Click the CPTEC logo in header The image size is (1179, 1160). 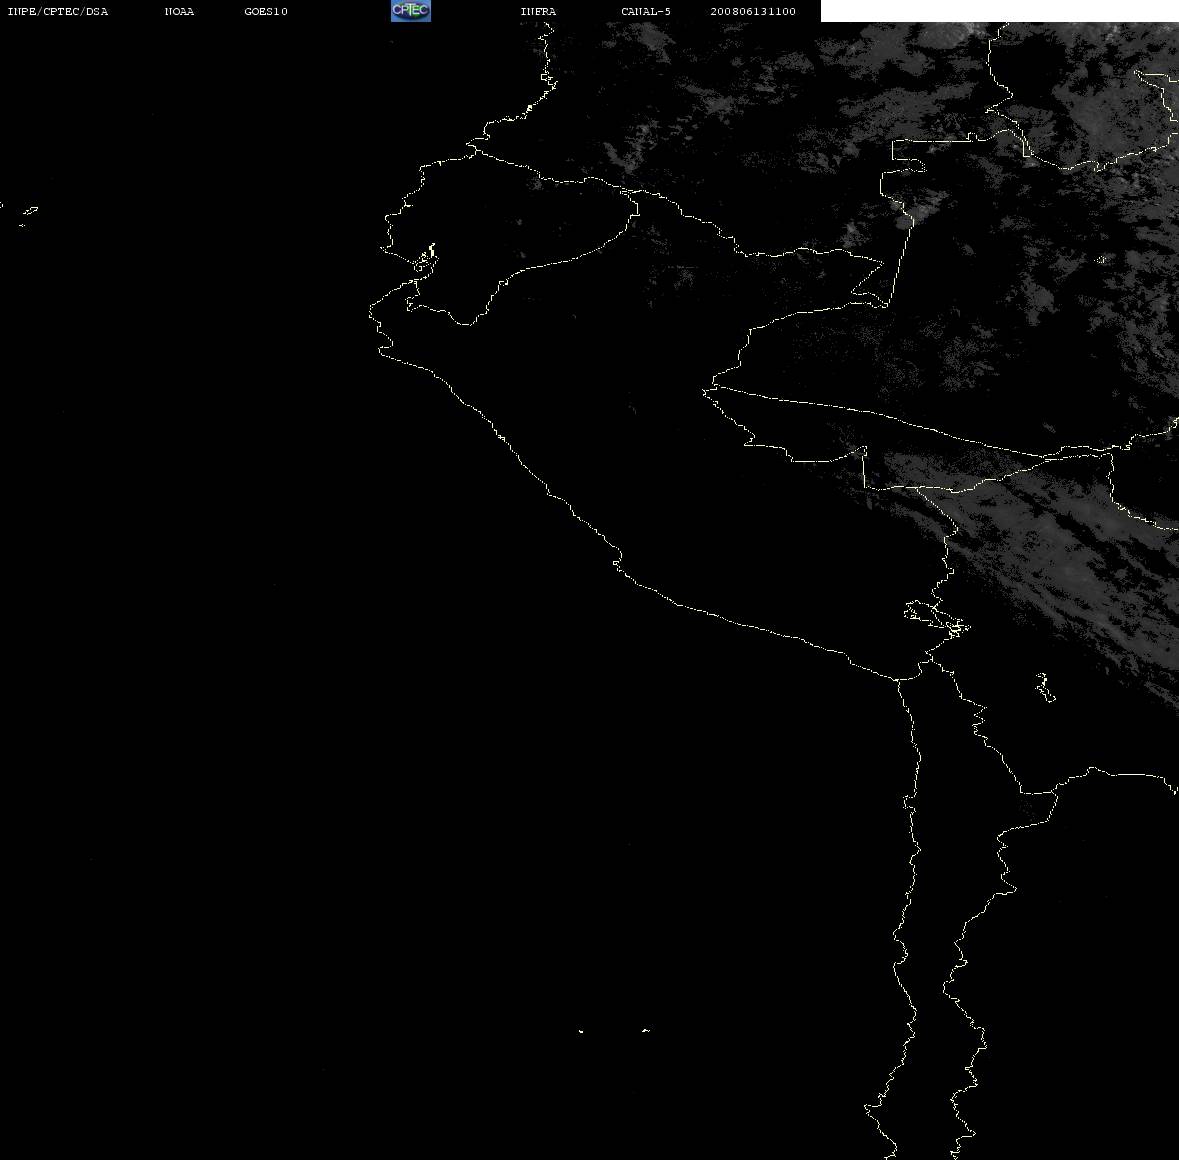(411, 11)
